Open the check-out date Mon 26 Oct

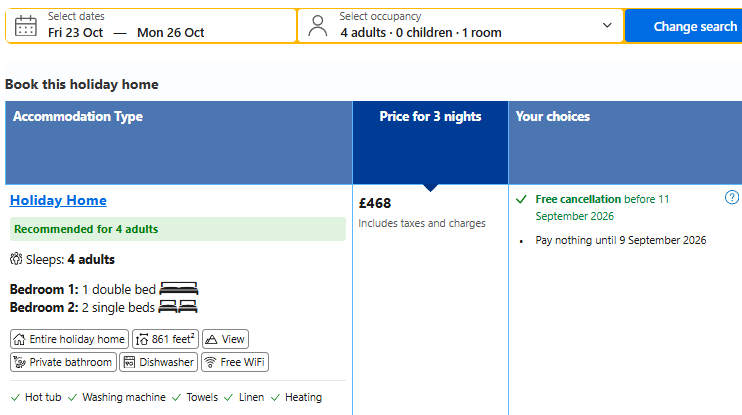click(170, 33)
